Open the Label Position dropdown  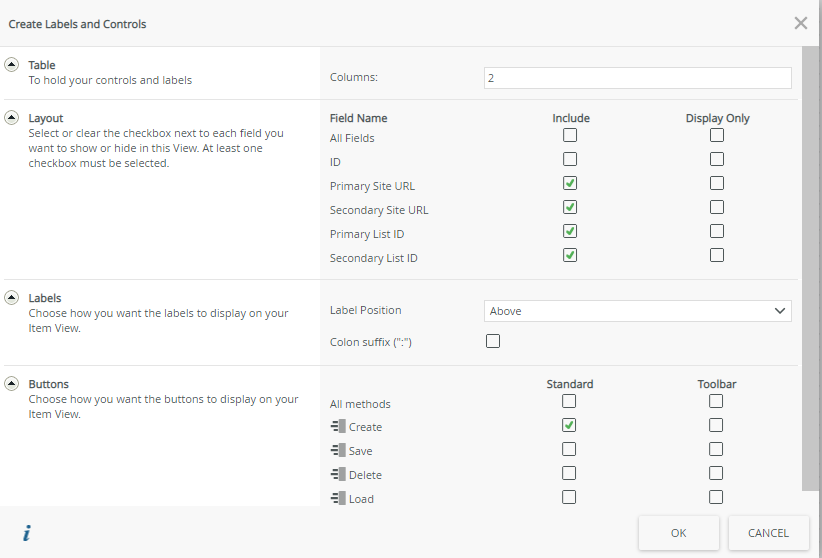pos(637,311)
